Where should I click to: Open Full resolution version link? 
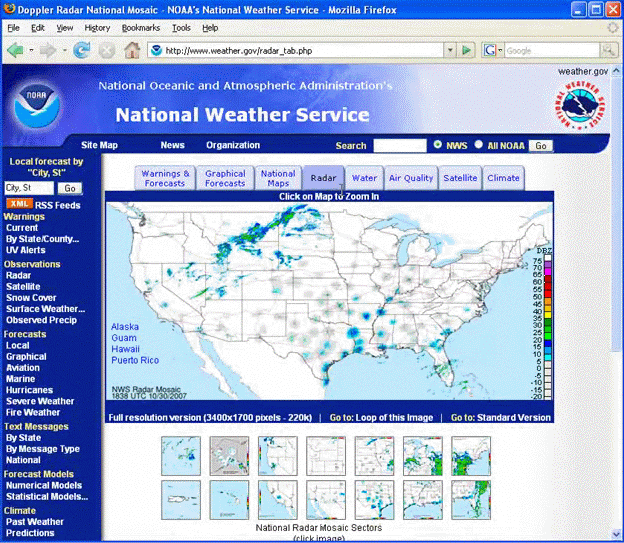click(210, 418)
